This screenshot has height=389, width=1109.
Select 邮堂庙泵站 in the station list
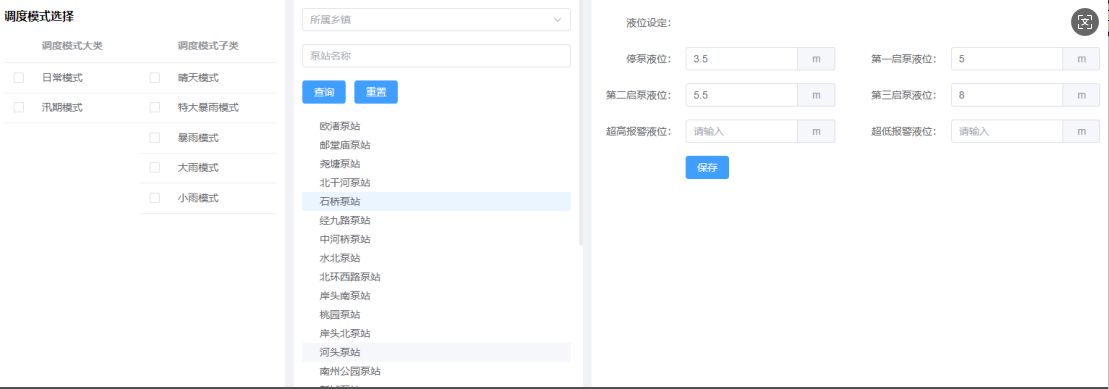(x=436, y=145)
